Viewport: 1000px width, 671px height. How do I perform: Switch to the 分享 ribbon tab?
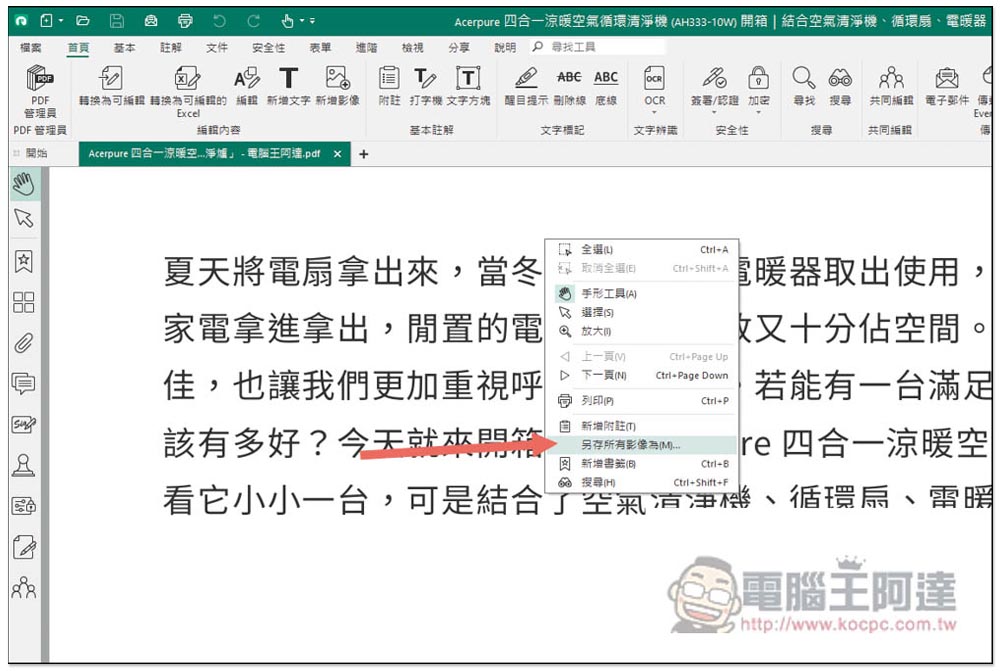click(459, 48)
